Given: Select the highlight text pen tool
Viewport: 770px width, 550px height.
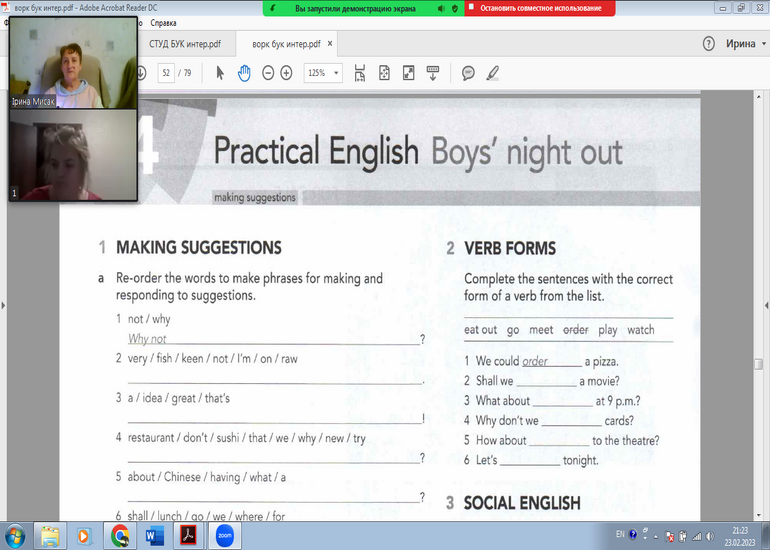Looking at the screenshot, I should click(x=492, y=73).
